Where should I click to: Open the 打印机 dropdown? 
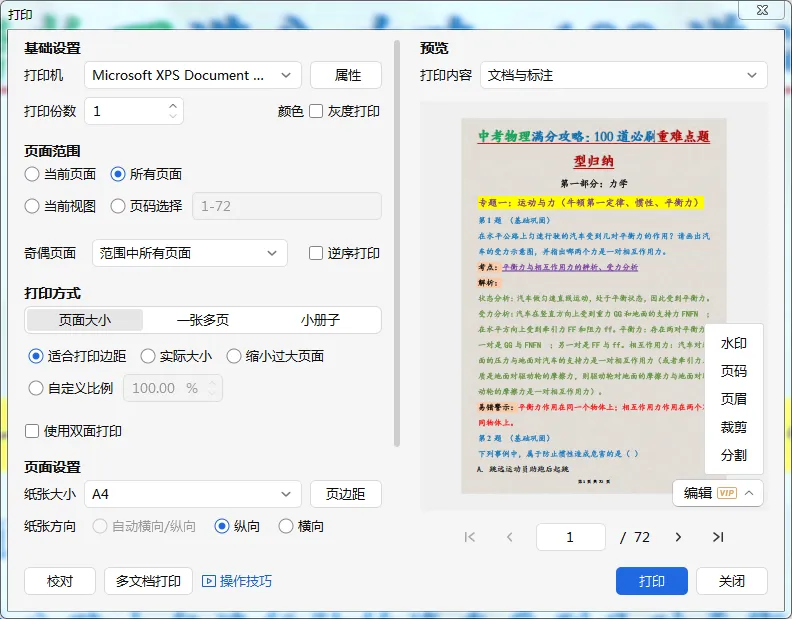coord(193,75)
